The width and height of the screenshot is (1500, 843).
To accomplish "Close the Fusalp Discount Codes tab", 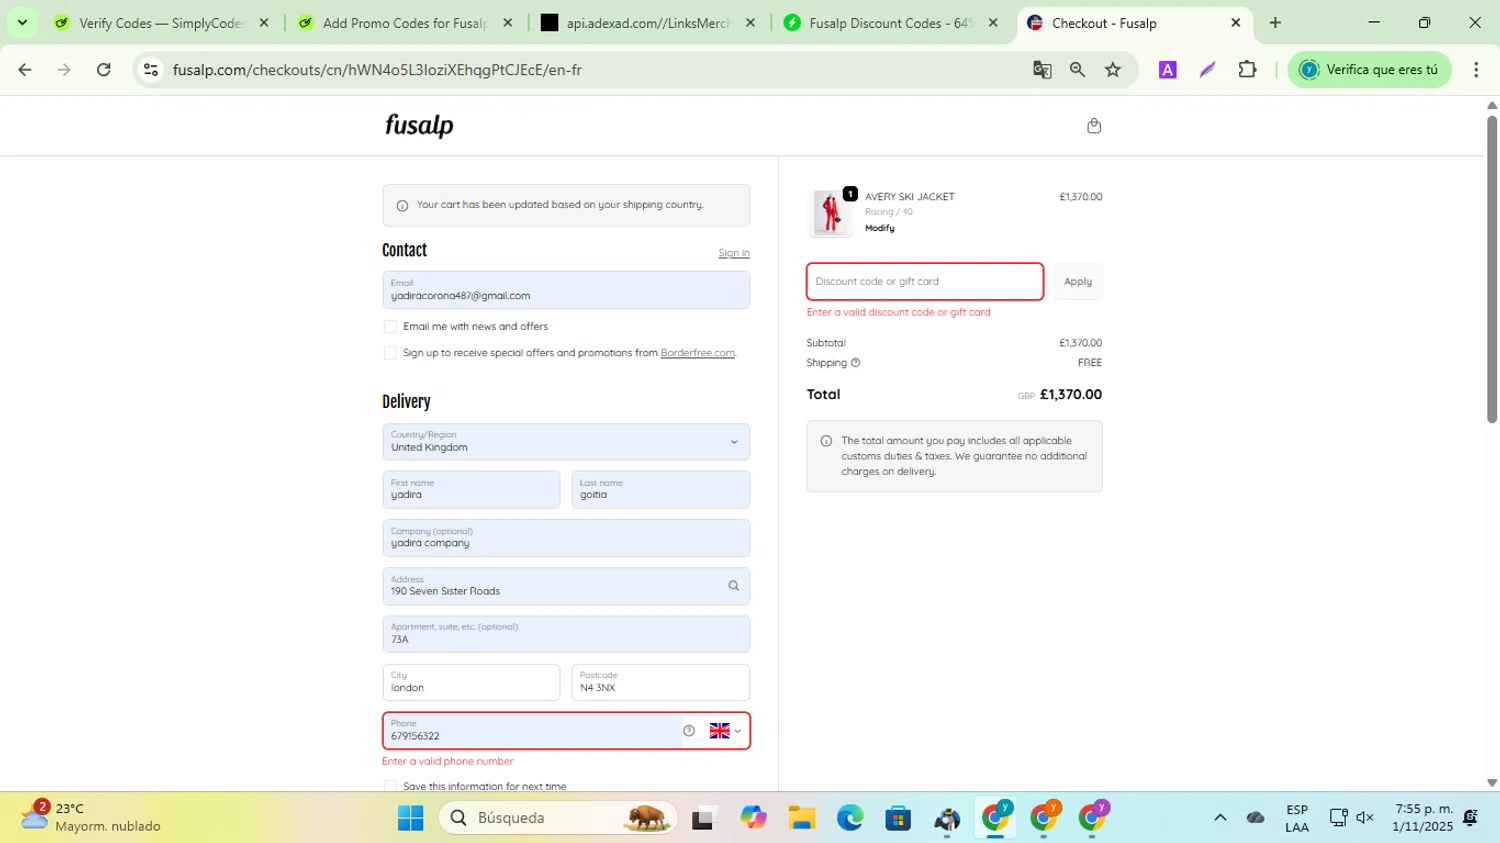I will click(x=992, y=23).
